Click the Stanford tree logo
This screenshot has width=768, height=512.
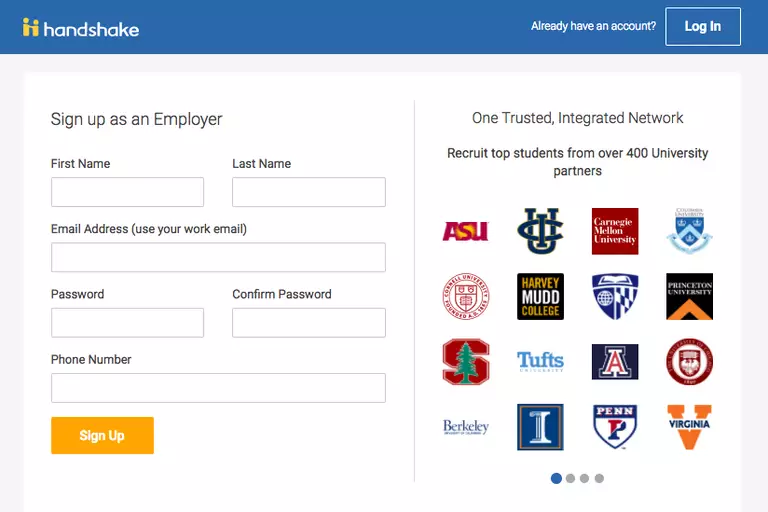(x=465, y=362)
